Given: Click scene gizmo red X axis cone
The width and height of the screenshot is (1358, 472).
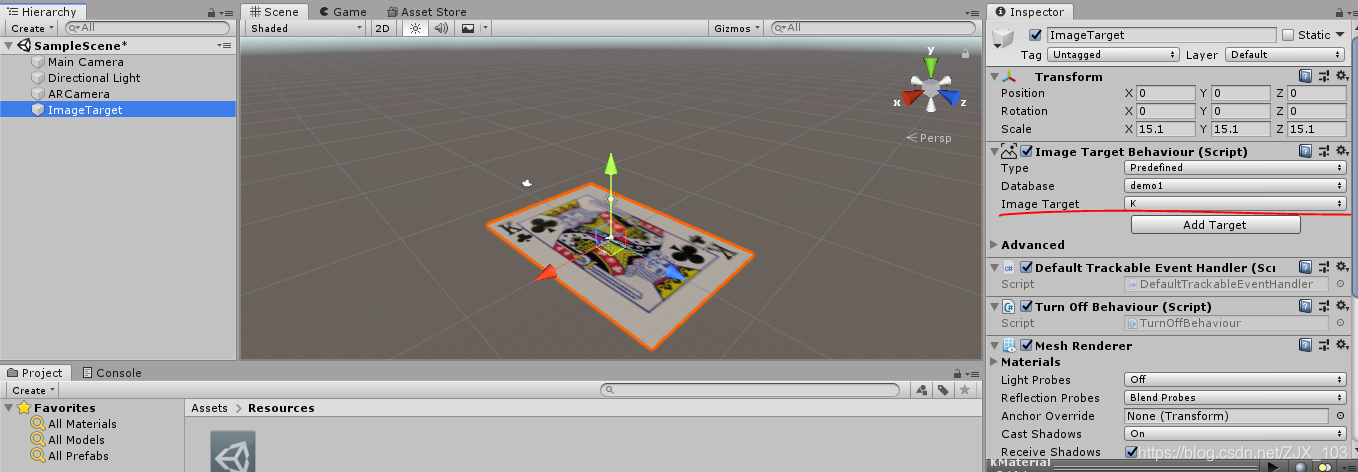Looking at the screenshot, I should click(x=909, y=100).
